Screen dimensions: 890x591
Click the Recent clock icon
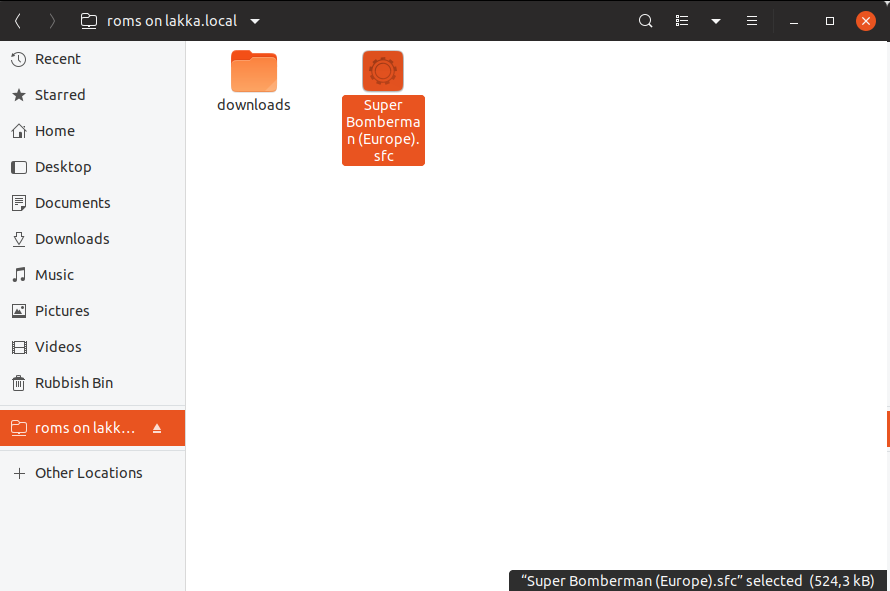[19, 59]
